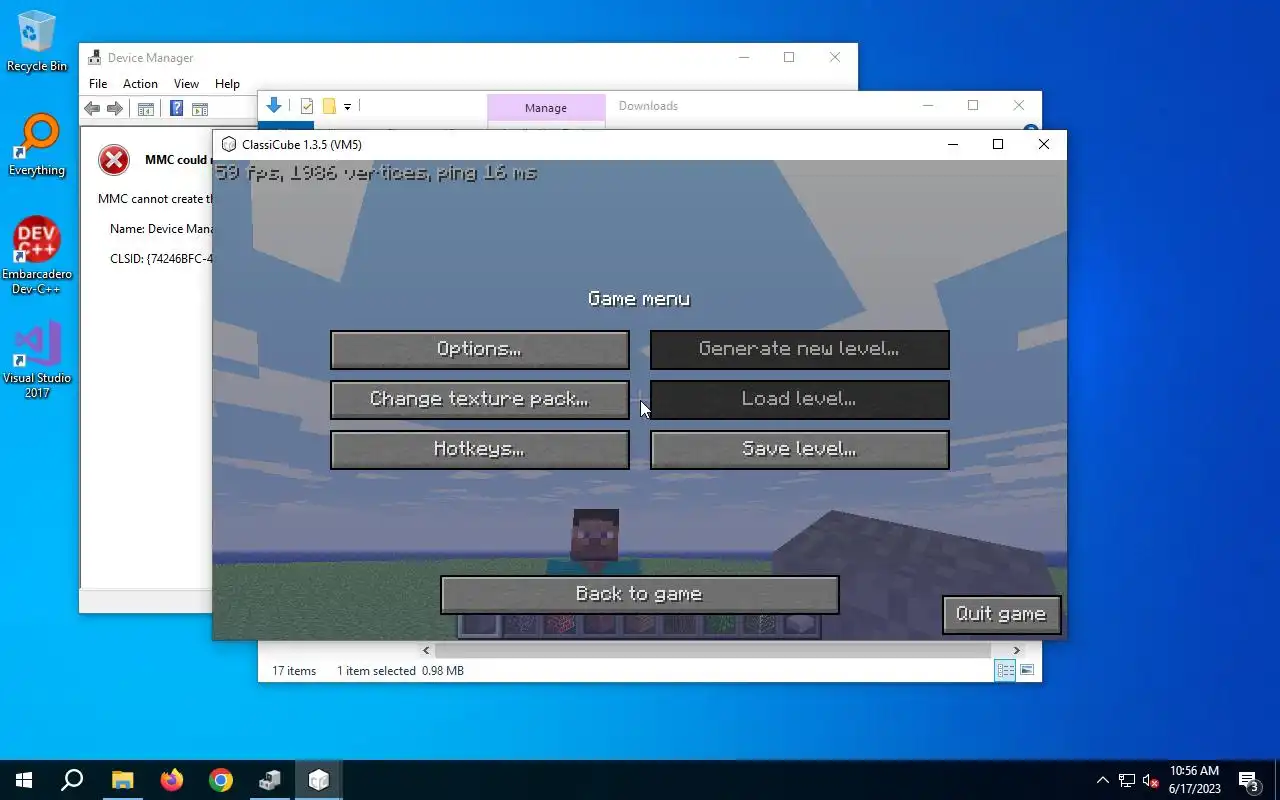Launch Google Chrome from the taskbar
This screenshot has width=1280, height=800.
[x=220, y=780]
